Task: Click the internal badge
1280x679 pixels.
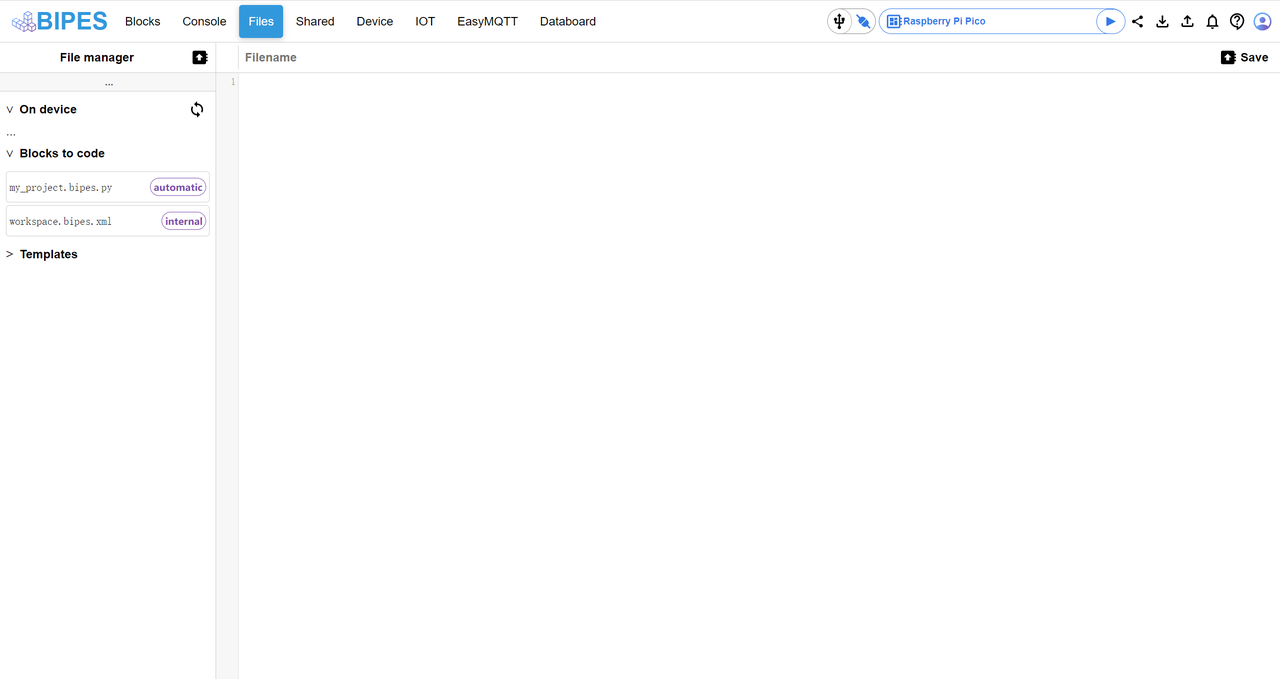Action: (184, 221)
